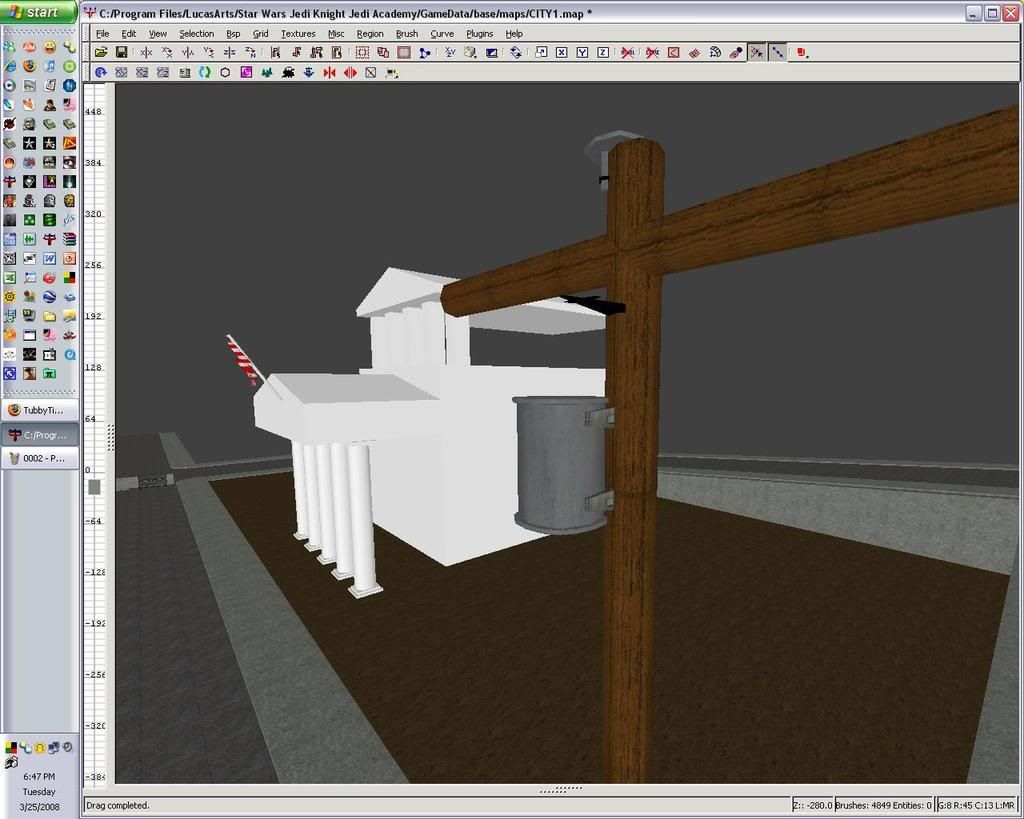Flip selection on Z axis
The image size is (1024, 819).
(230, 52)
